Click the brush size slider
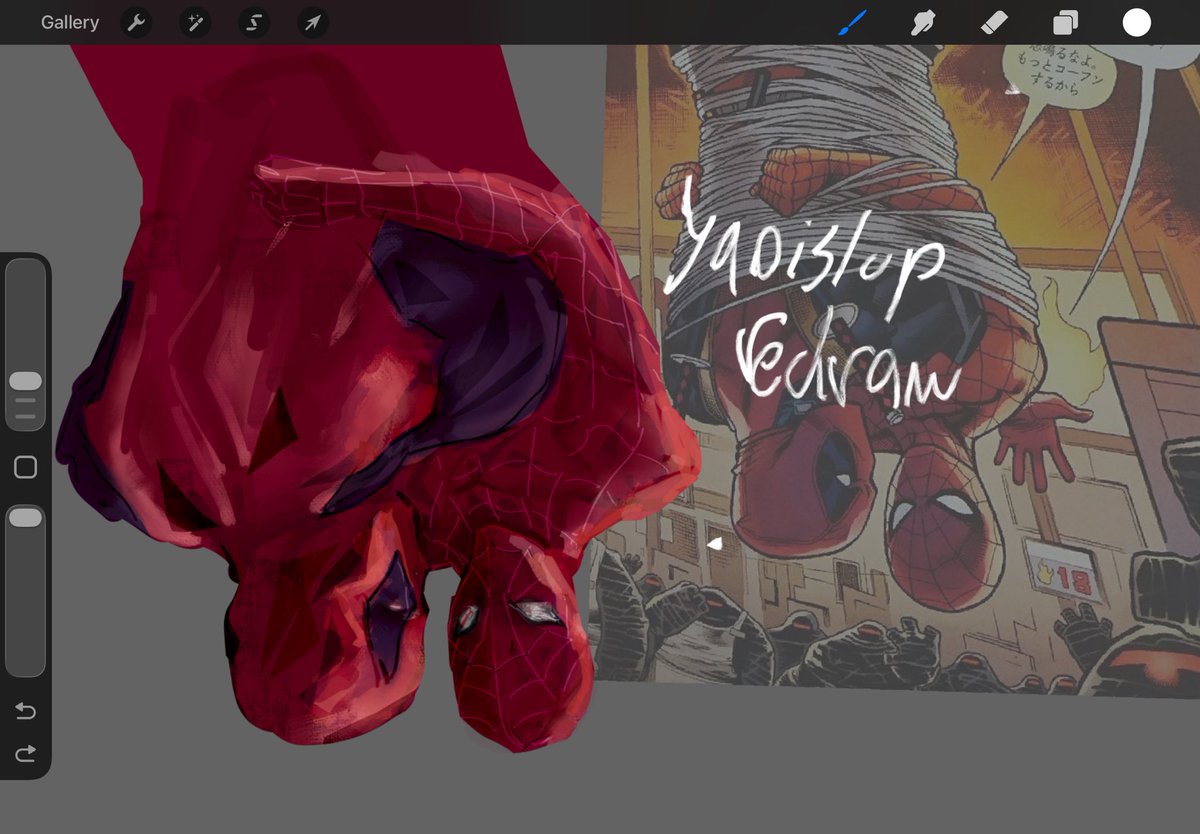 point(25,344)
